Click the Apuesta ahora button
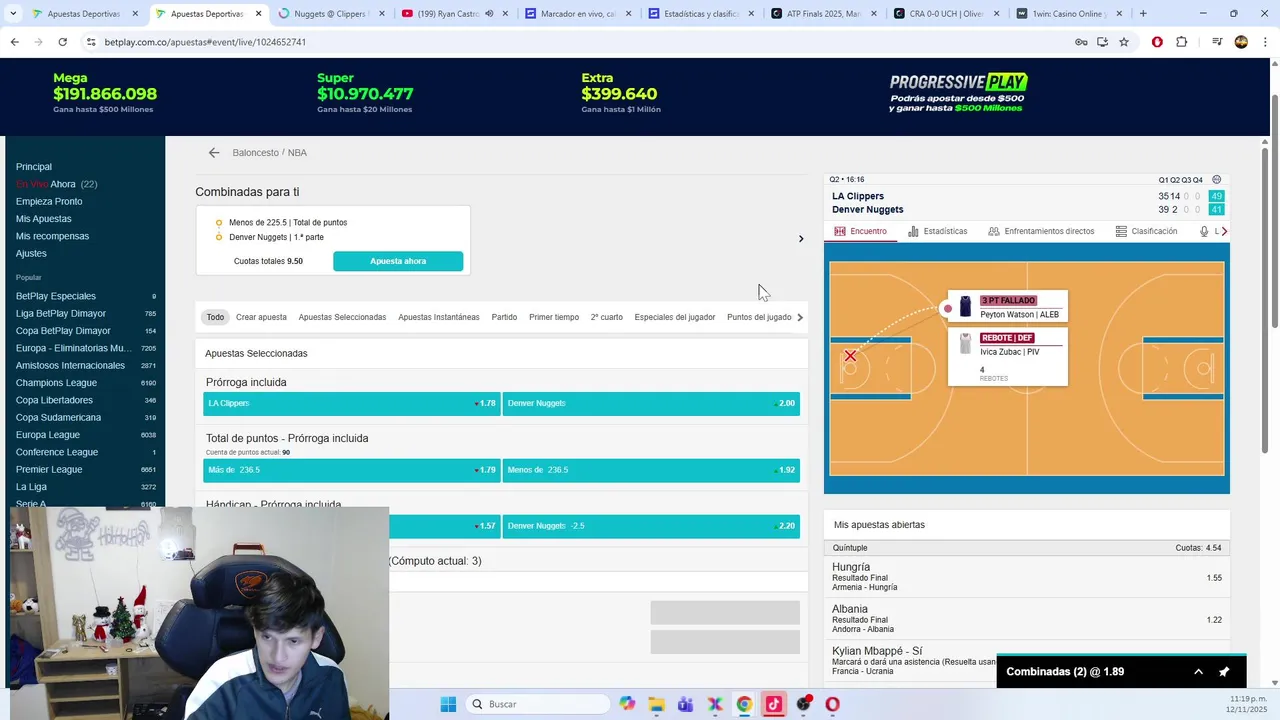Image resolution: width=1280 pixels, height=720 pixels. (398, 261)
